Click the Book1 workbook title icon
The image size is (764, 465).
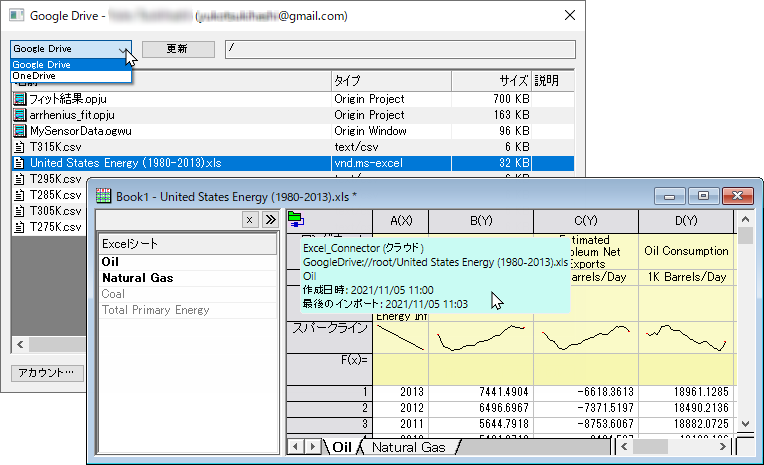click(x=103, y=196)
